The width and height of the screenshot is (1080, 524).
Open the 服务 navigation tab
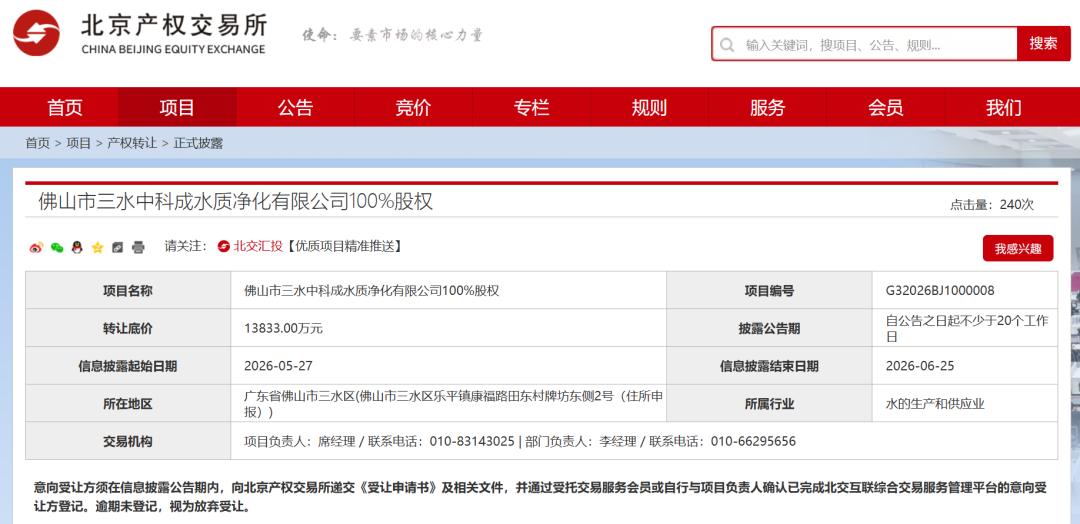pos(767,107)
